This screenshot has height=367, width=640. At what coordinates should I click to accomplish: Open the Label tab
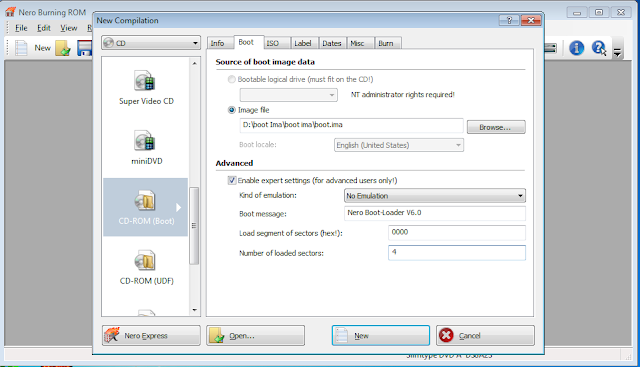pyautogui.click(x=303, y=43)
